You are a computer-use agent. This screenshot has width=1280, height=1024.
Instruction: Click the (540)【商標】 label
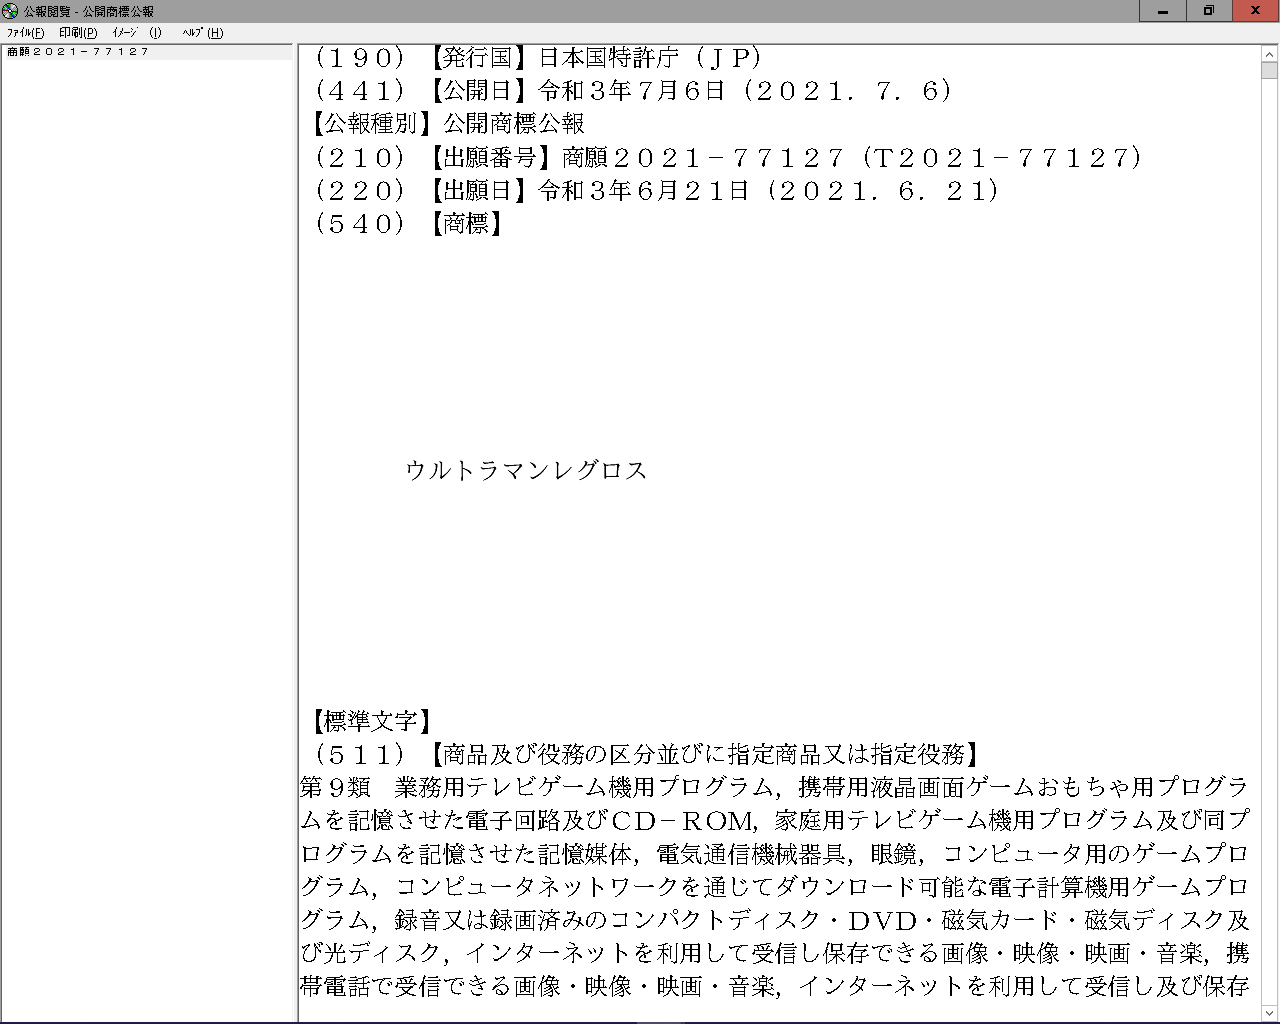pos(408,223)
